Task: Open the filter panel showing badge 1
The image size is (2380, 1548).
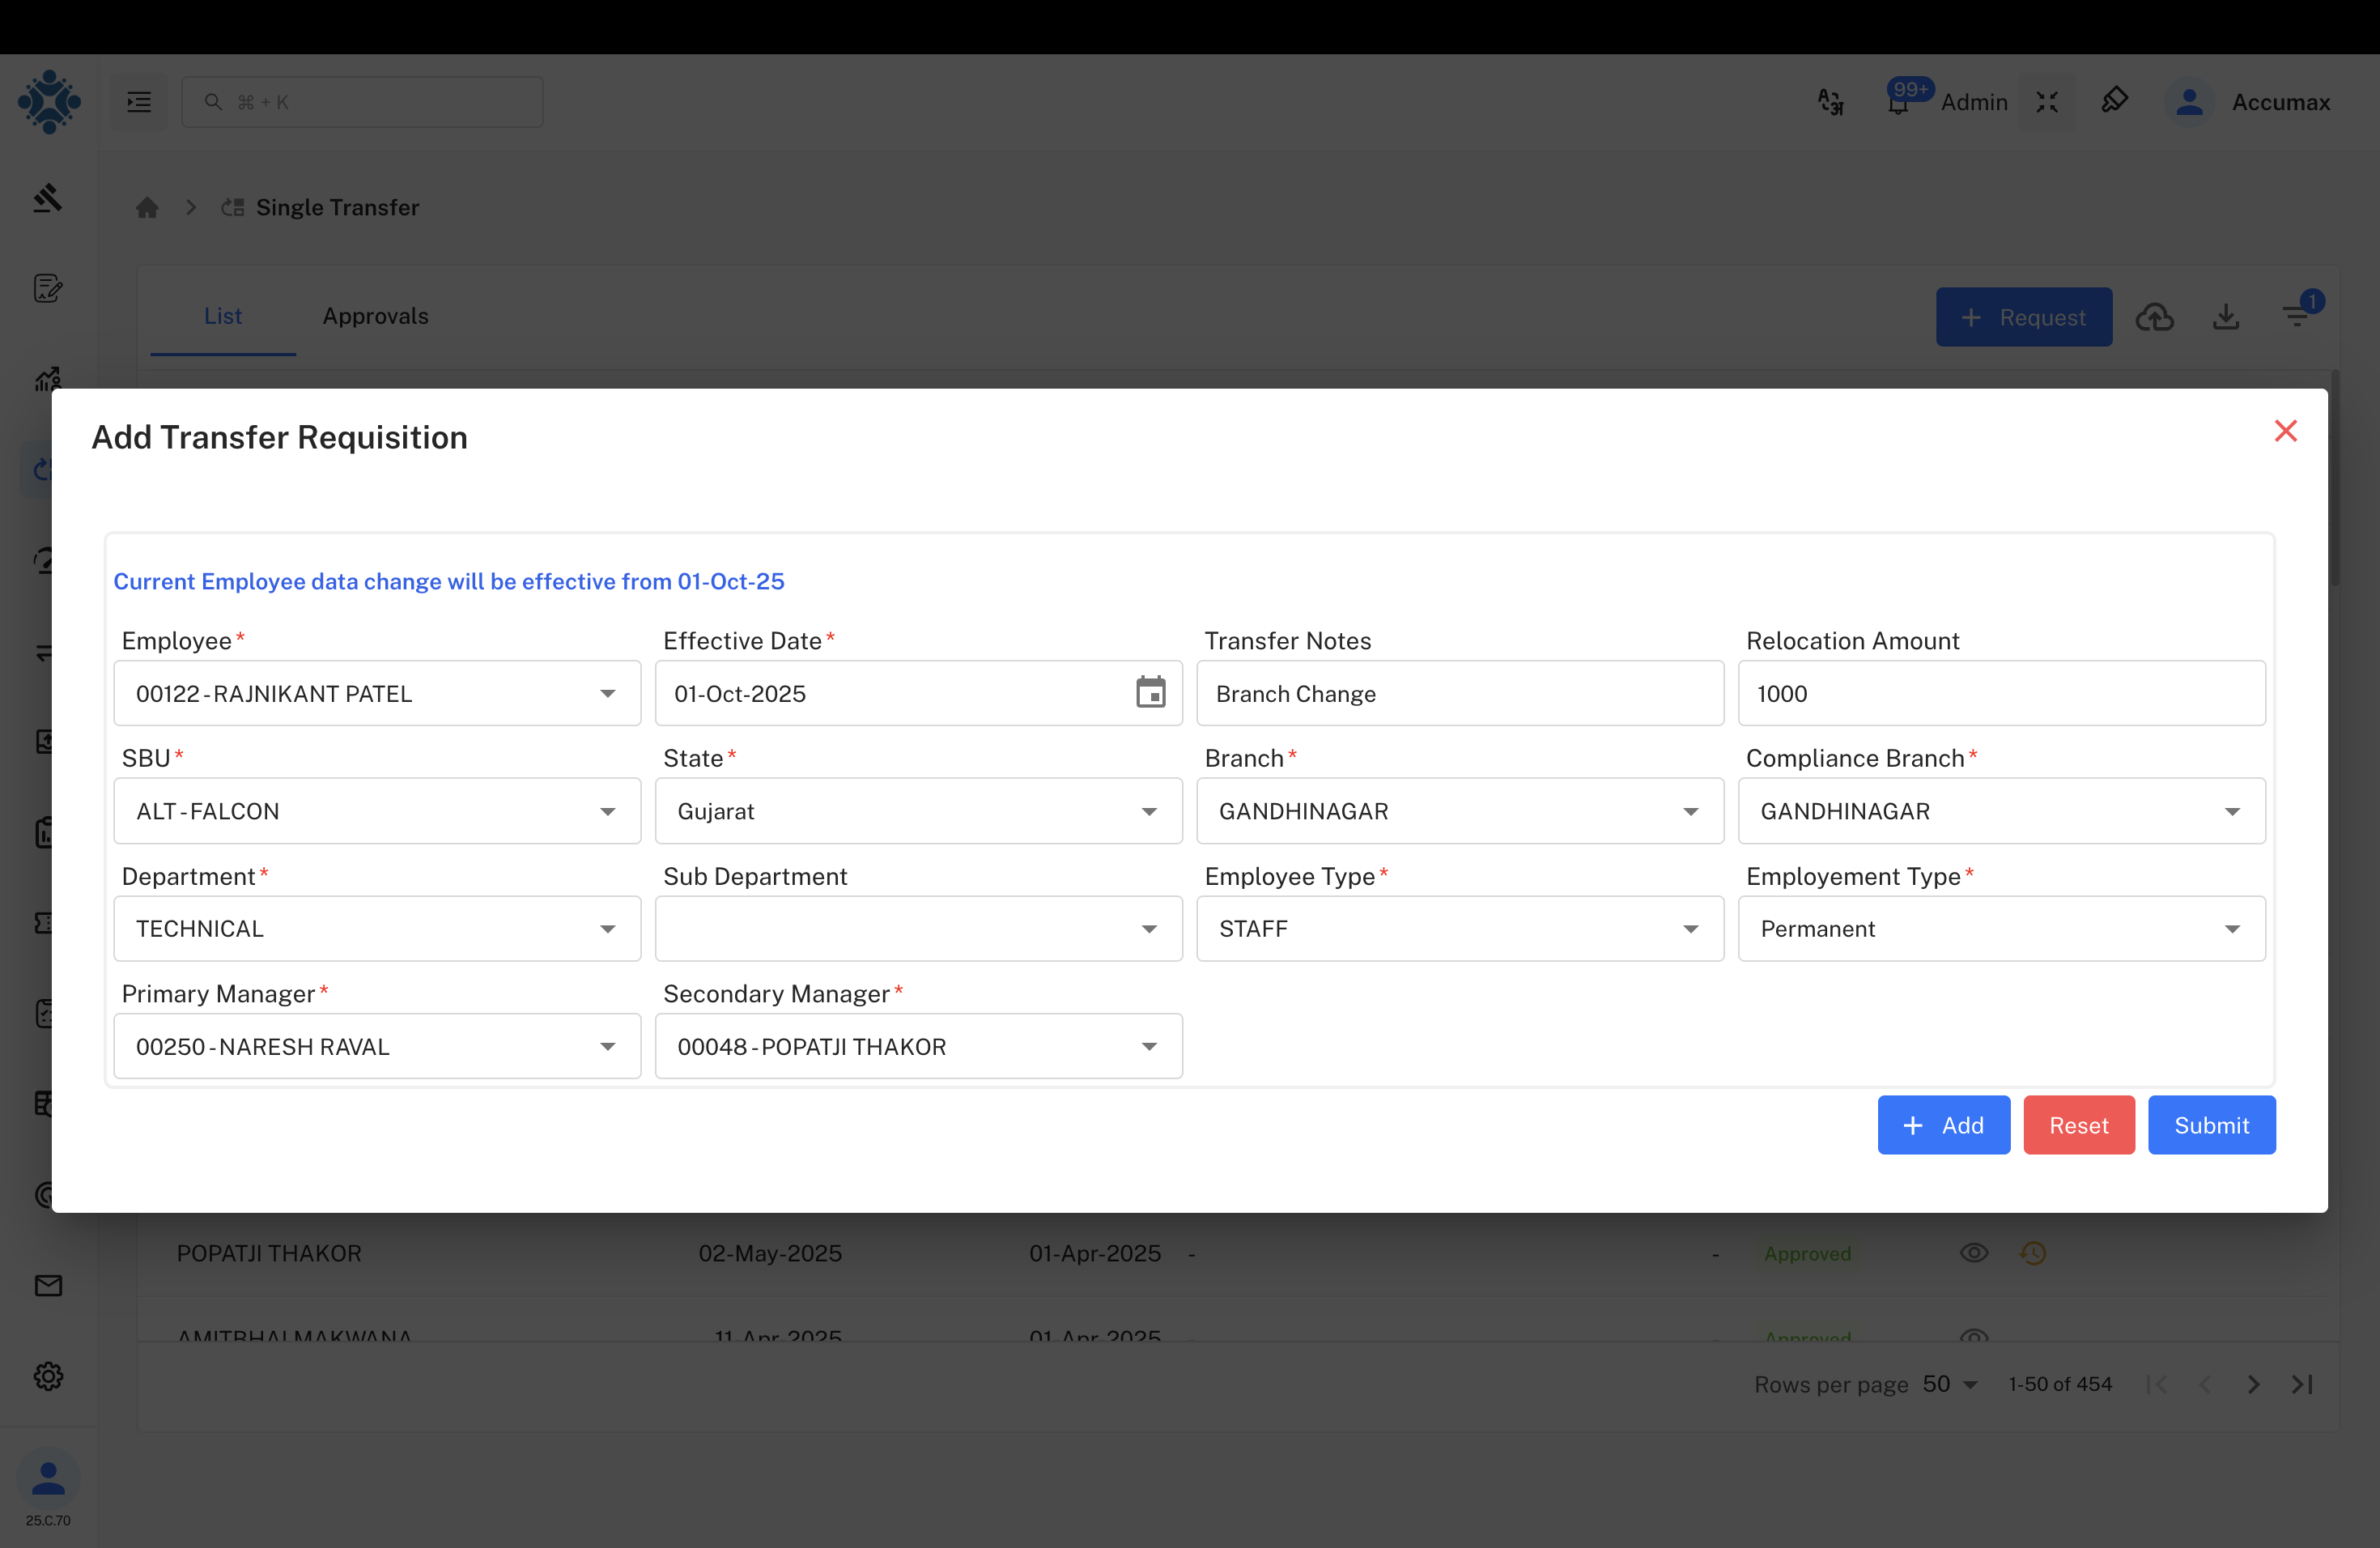Action: 2295,316
